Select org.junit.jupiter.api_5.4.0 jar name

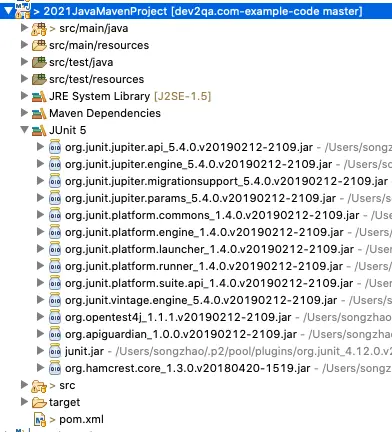coord(189,147)
